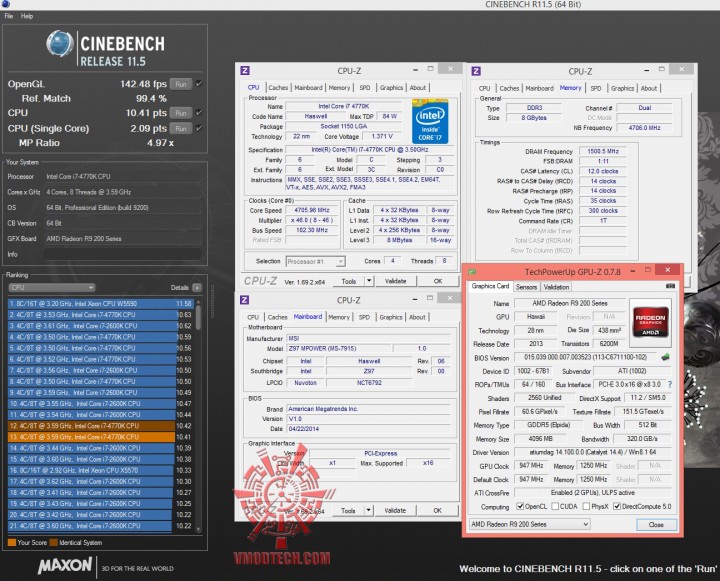Click the CPU-Z logo icon in Memory window title
This screenshot has height=581, width=720.
476,71
